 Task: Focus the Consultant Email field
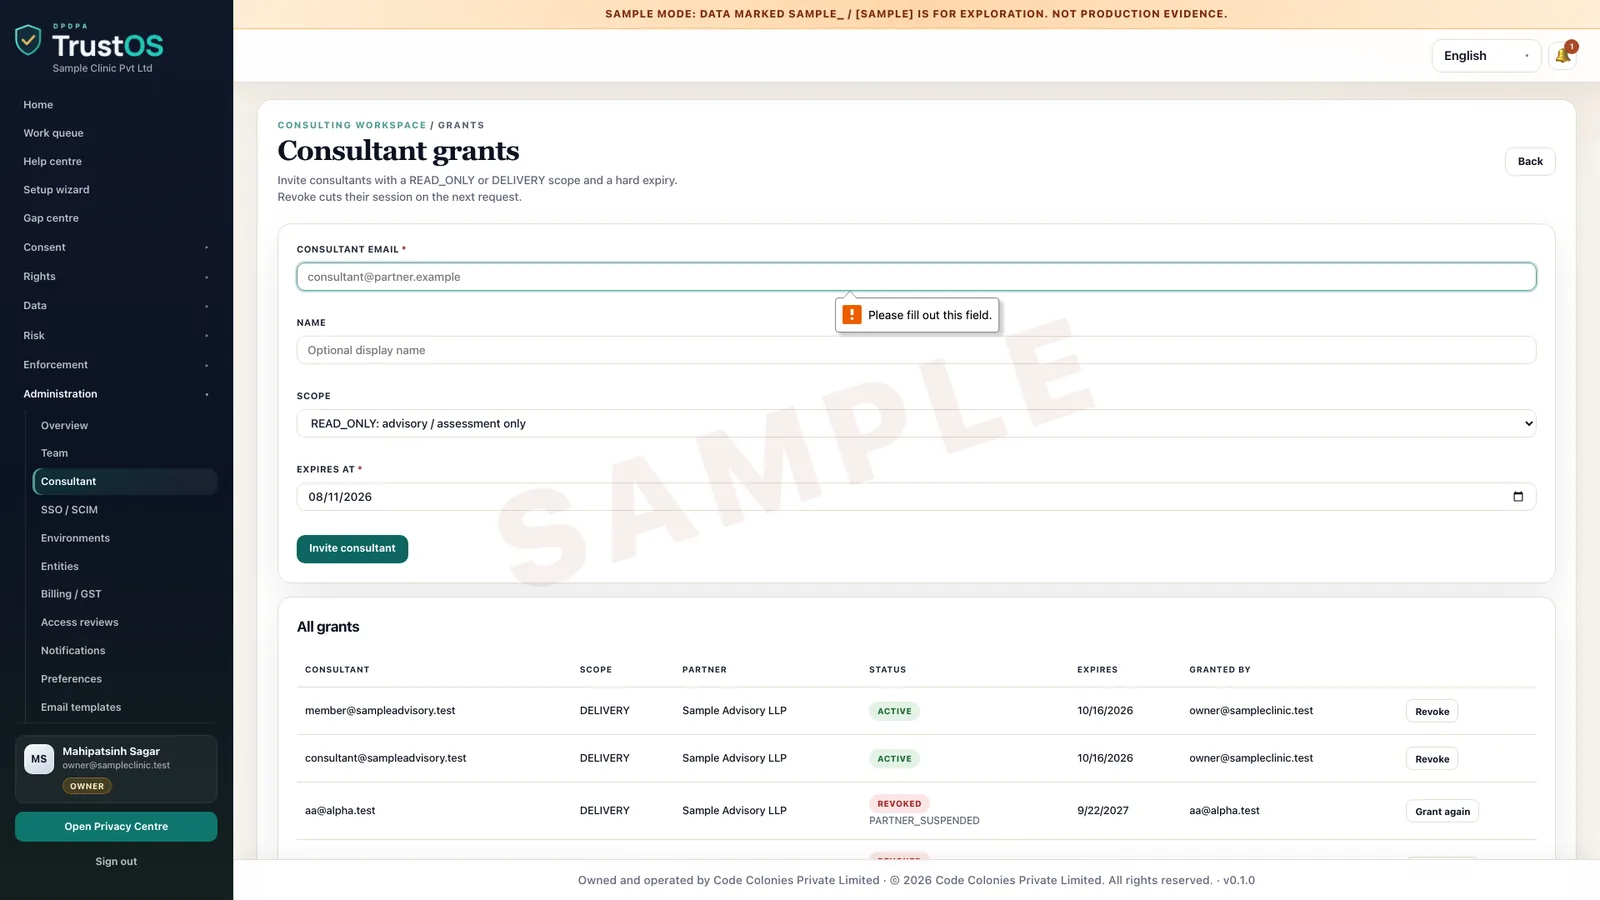pos(916,277)
